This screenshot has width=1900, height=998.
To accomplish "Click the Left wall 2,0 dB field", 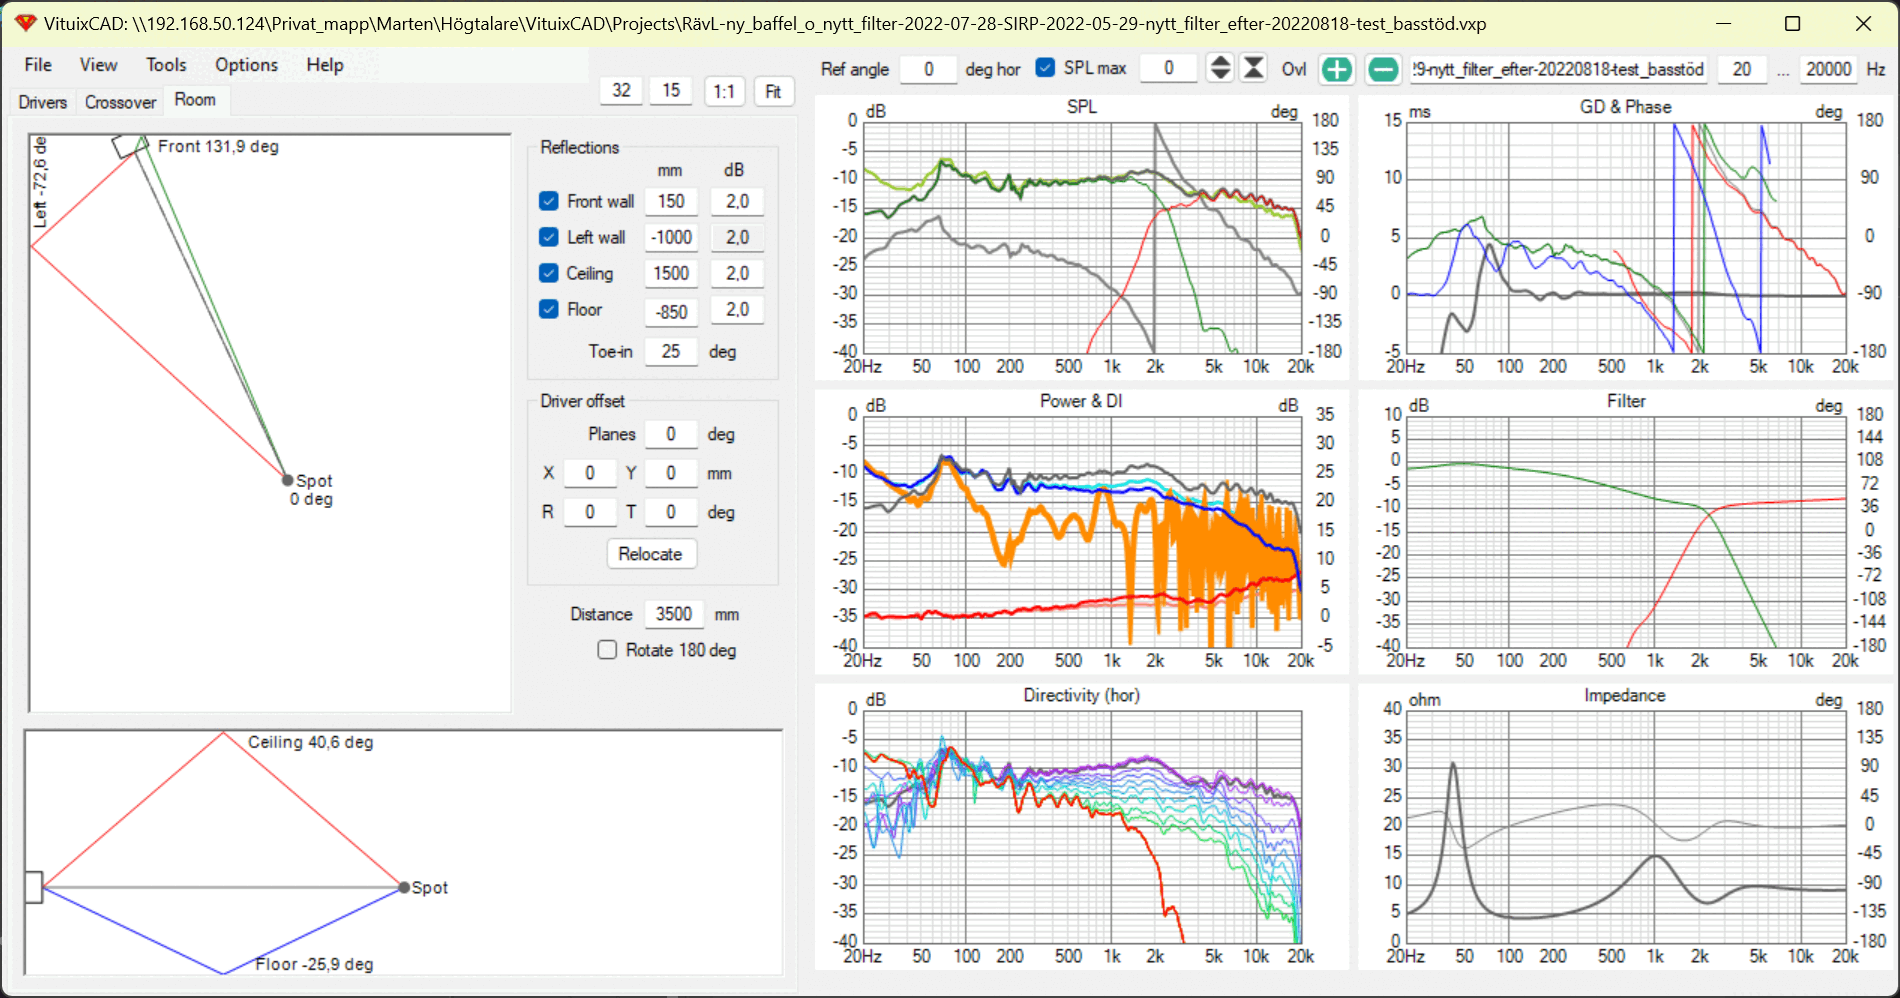I will click(x=737, y=237).
